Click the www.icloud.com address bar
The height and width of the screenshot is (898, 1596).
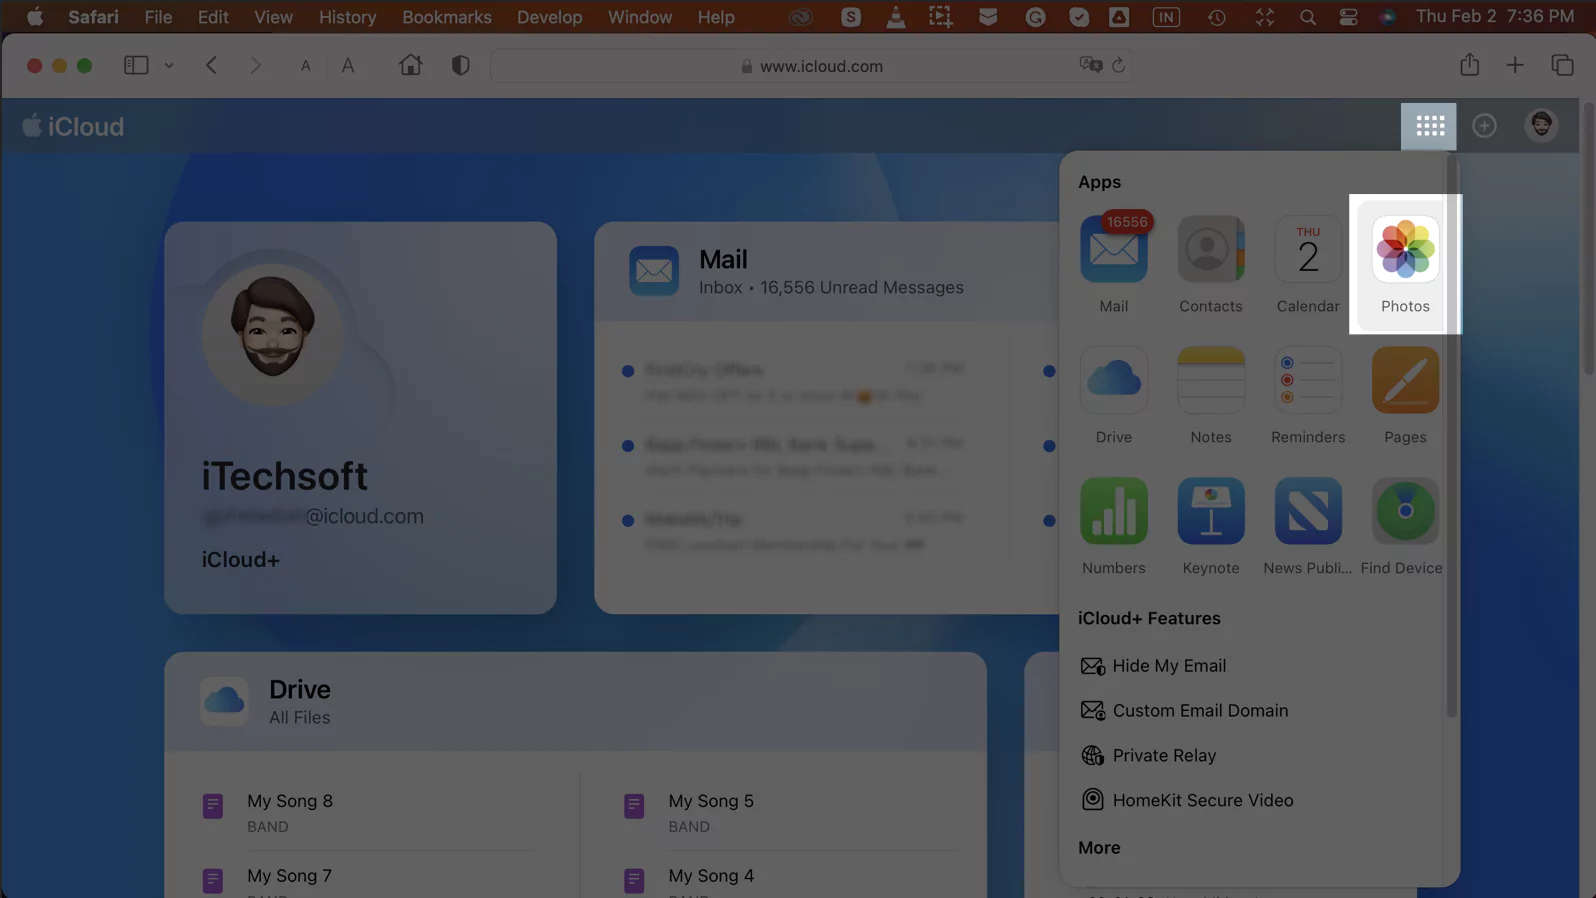811,66
